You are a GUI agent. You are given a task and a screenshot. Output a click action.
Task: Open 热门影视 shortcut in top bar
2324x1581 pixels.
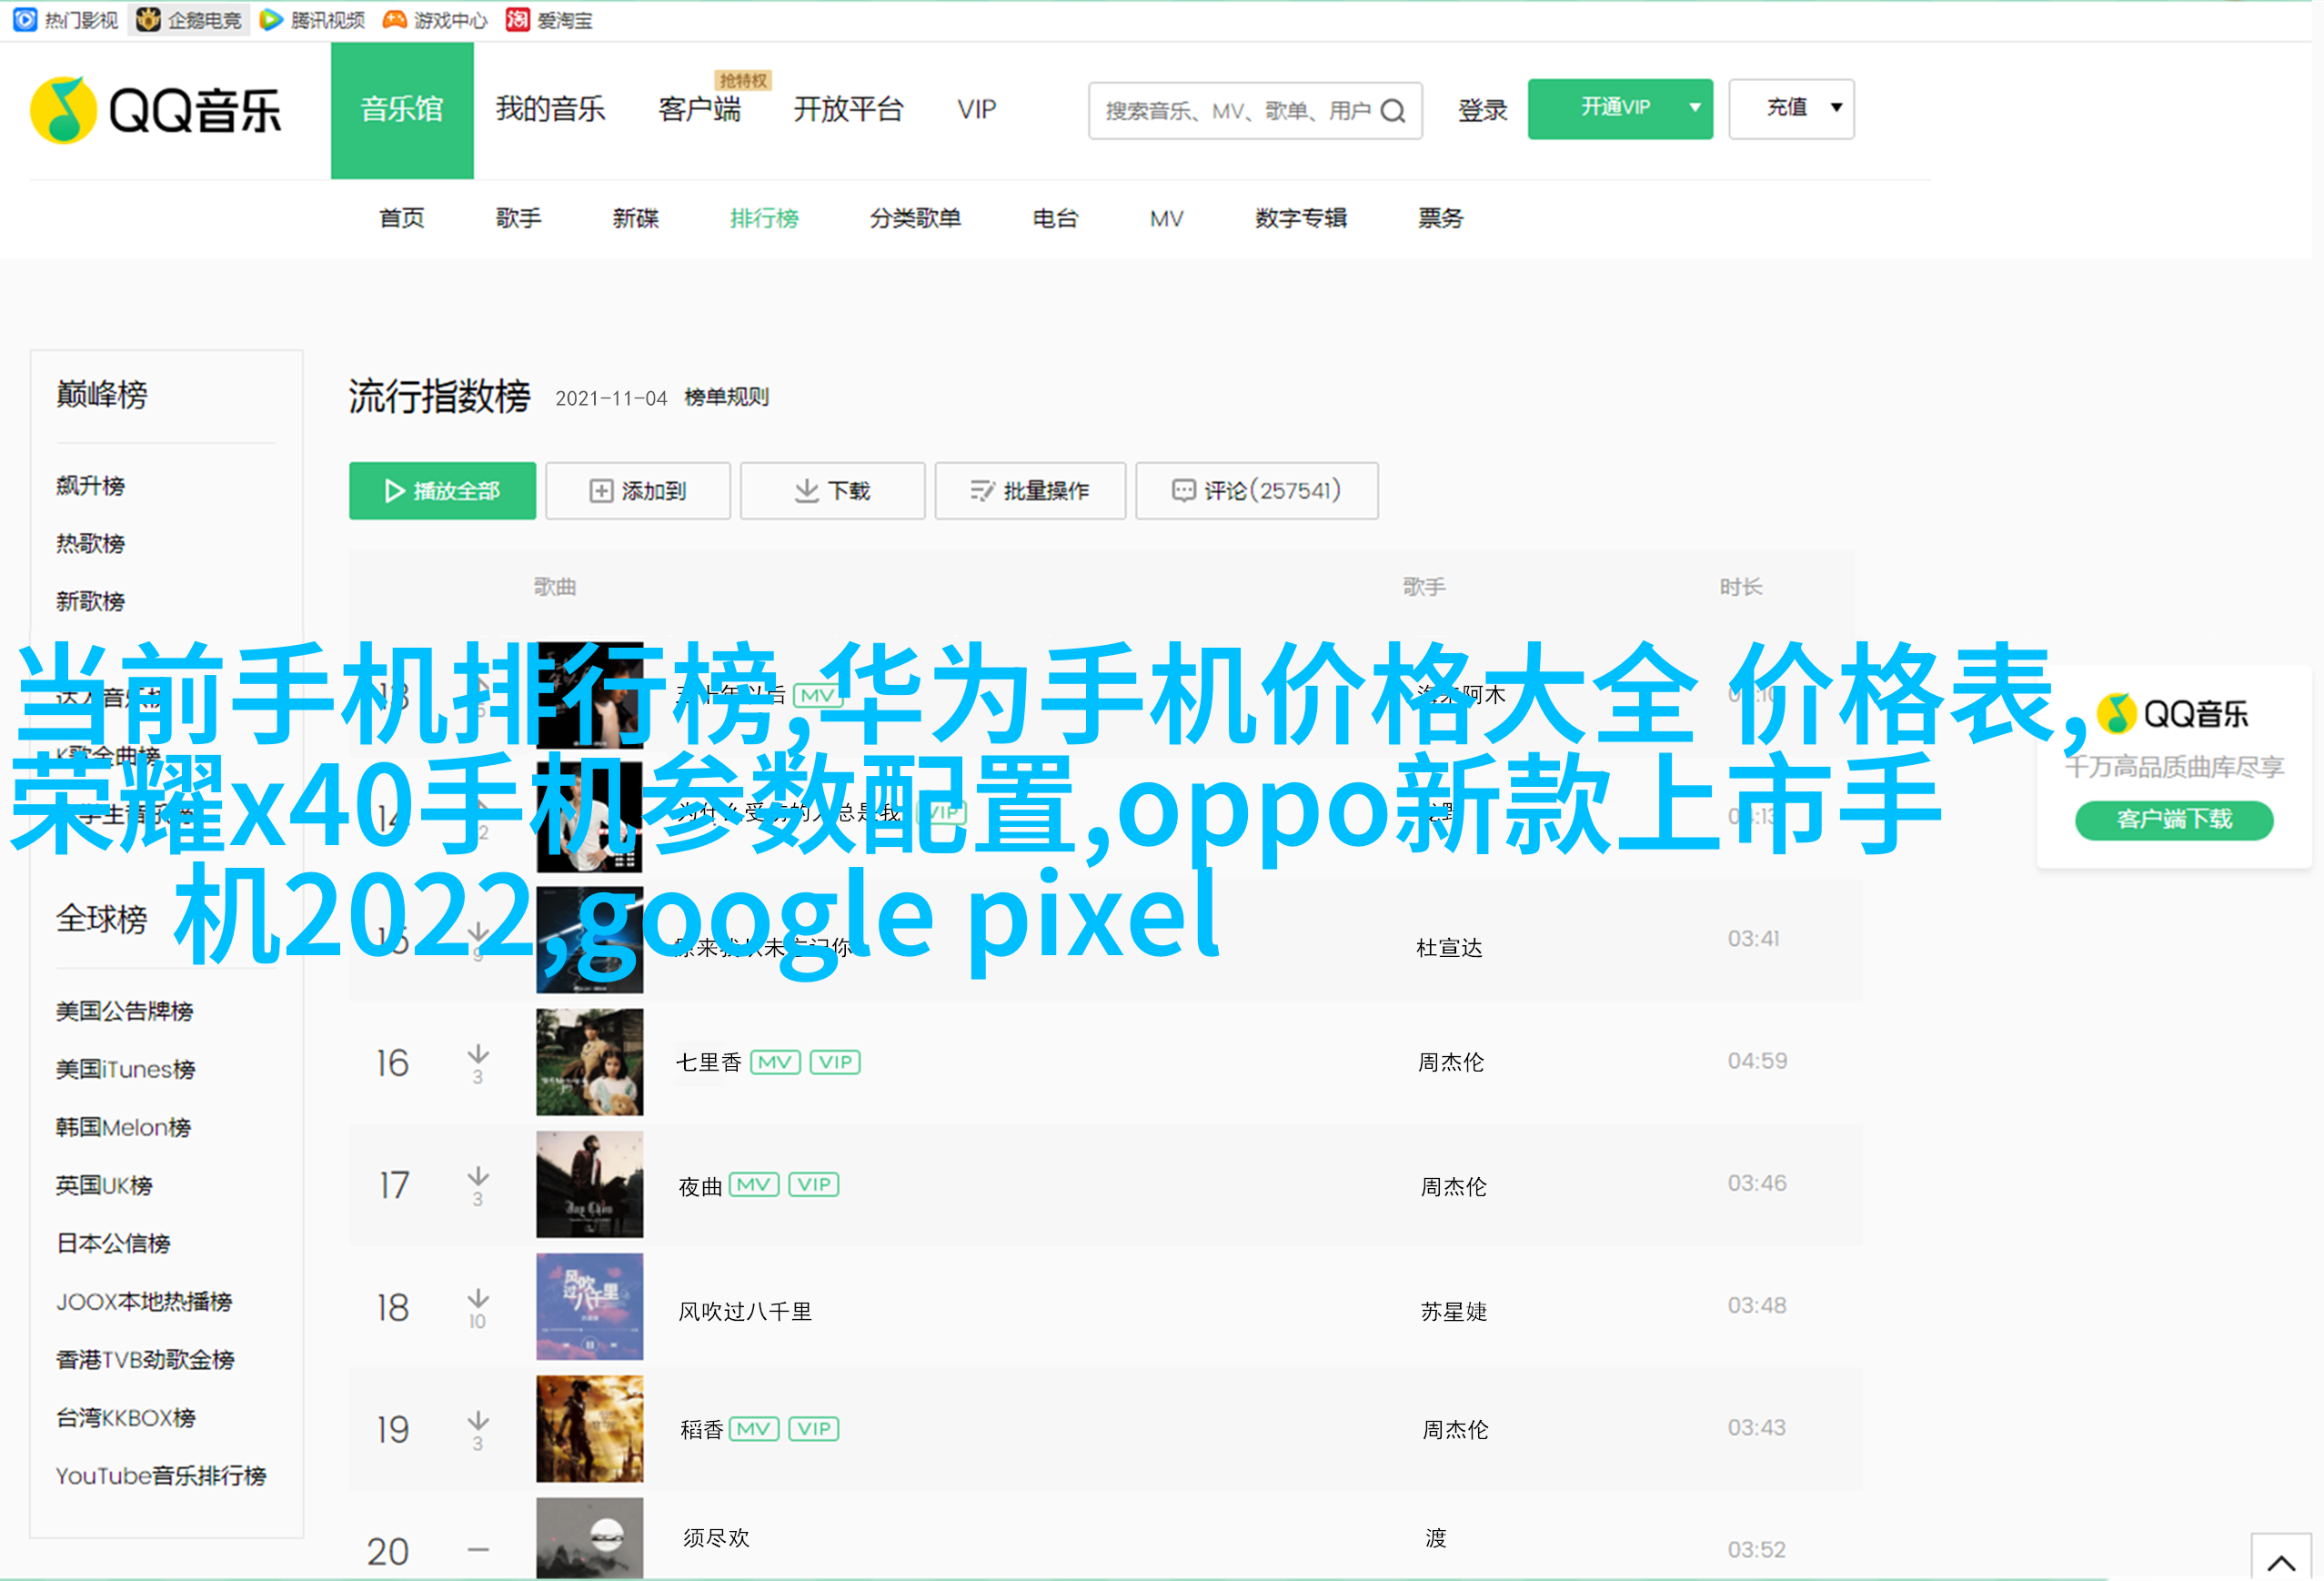(66, 20)
